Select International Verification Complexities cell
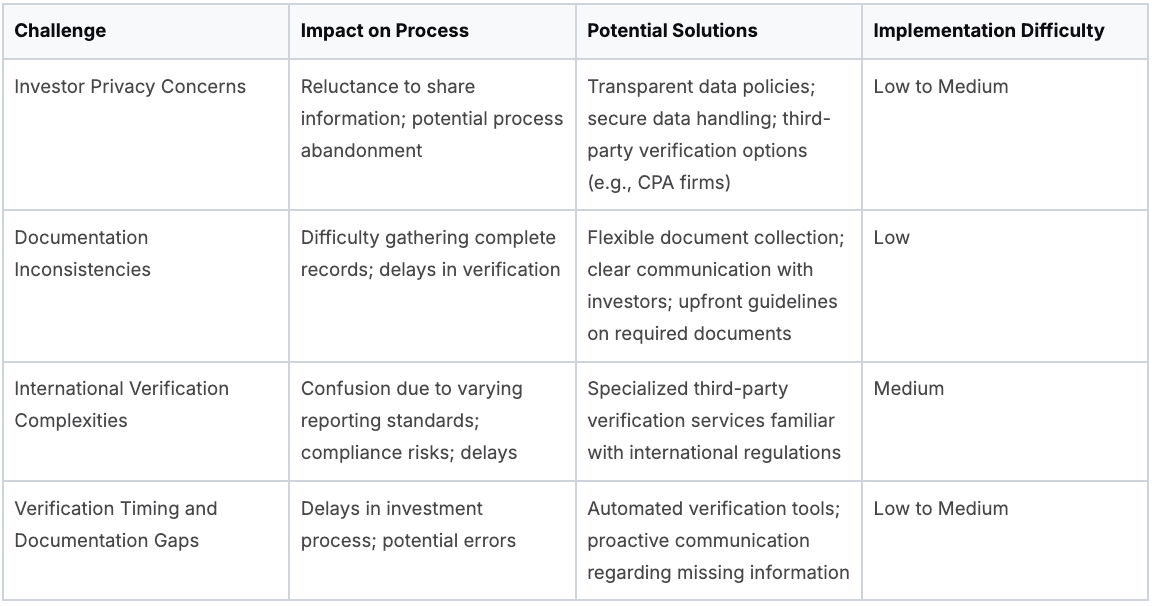This screenshot has height=606, width=1154. click(x=146, y=421)
